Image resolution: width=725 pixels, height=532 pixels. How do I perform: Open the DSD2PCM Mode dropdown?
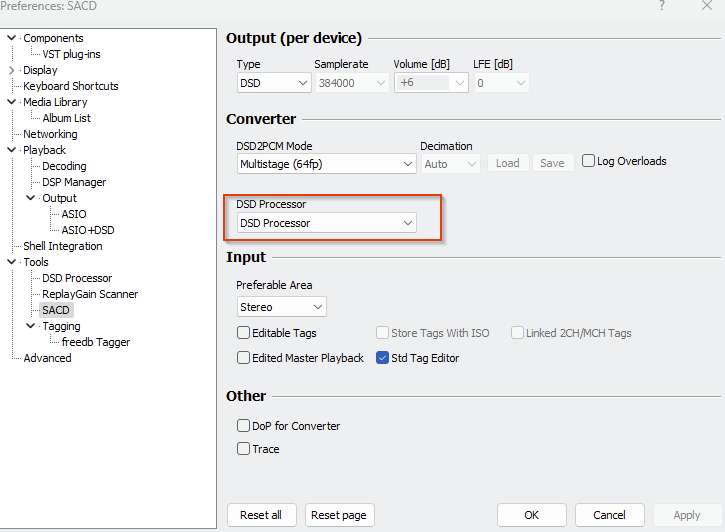click(x=326, y=163)
